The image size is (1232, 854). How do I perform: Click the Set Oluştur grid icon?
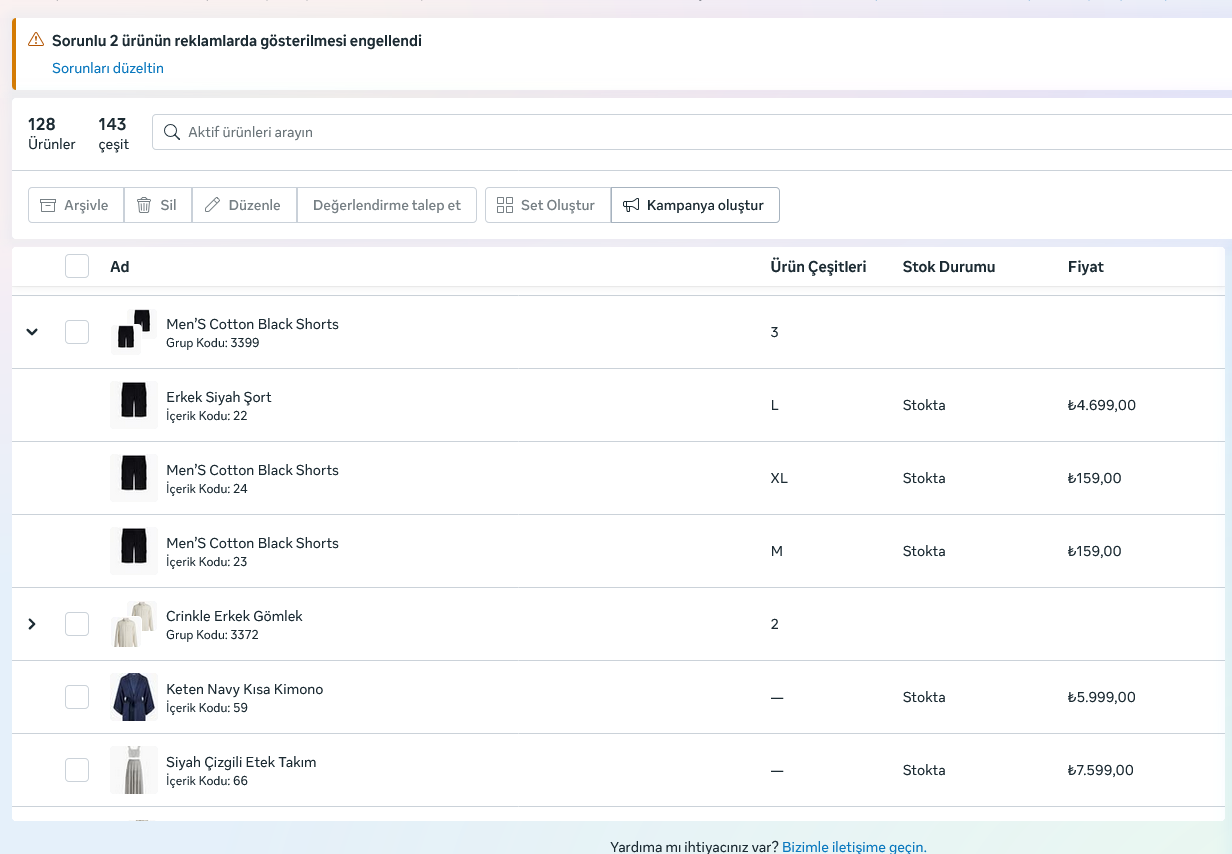pyautogui.click(x=505, y=205)
